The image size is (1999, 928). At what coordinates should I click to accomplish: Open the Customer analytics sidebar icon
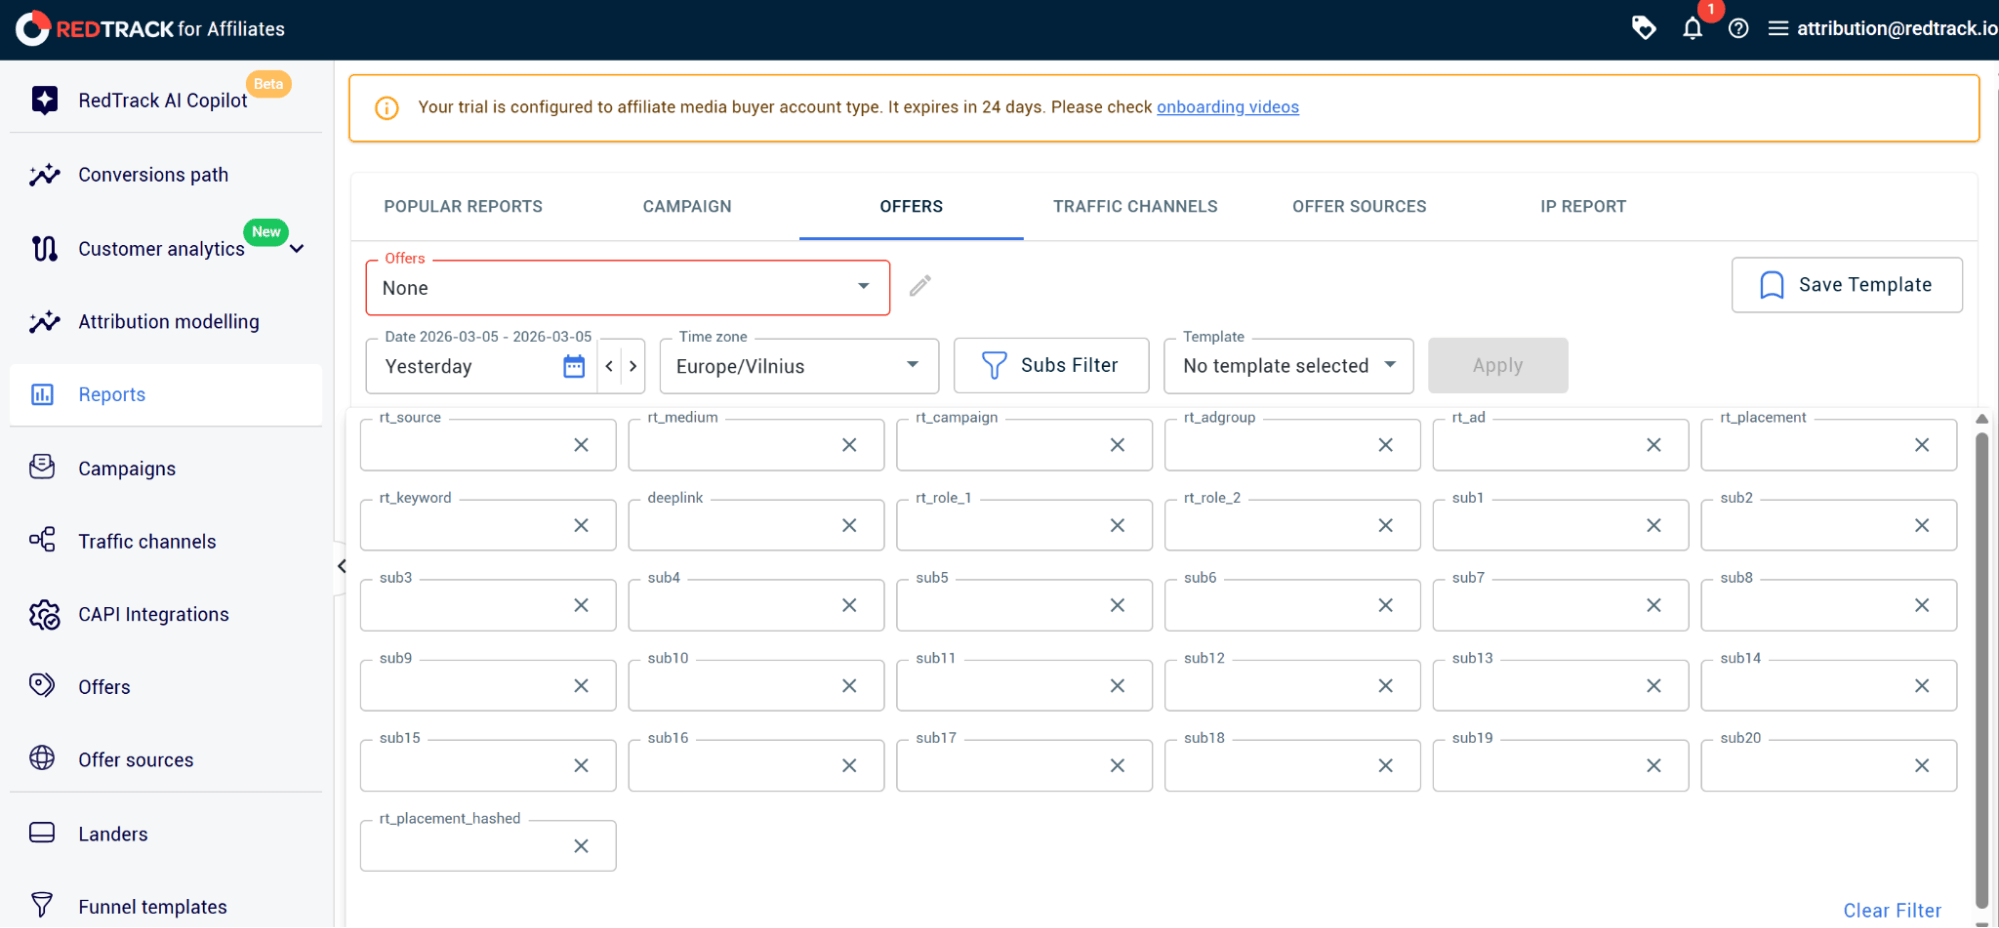coord(44,248)
